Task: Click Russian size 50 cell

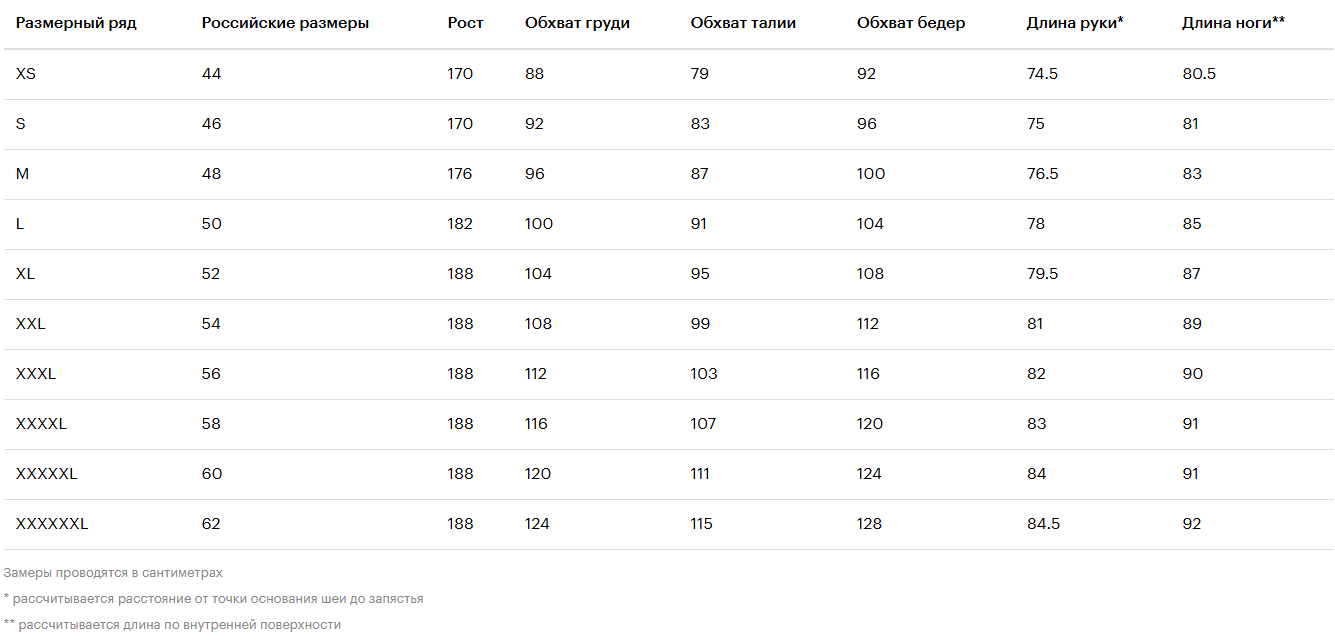Action: (x=211, y=224)
